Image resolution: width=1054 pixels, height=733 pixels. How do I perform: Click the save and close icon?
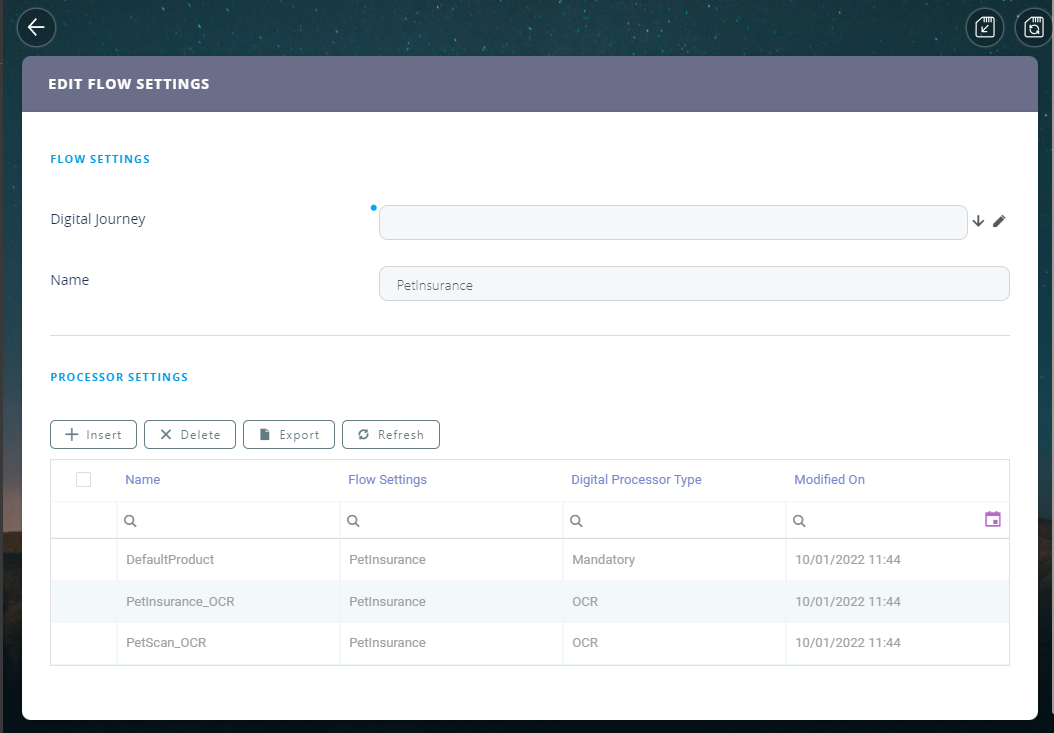point(985,28)
